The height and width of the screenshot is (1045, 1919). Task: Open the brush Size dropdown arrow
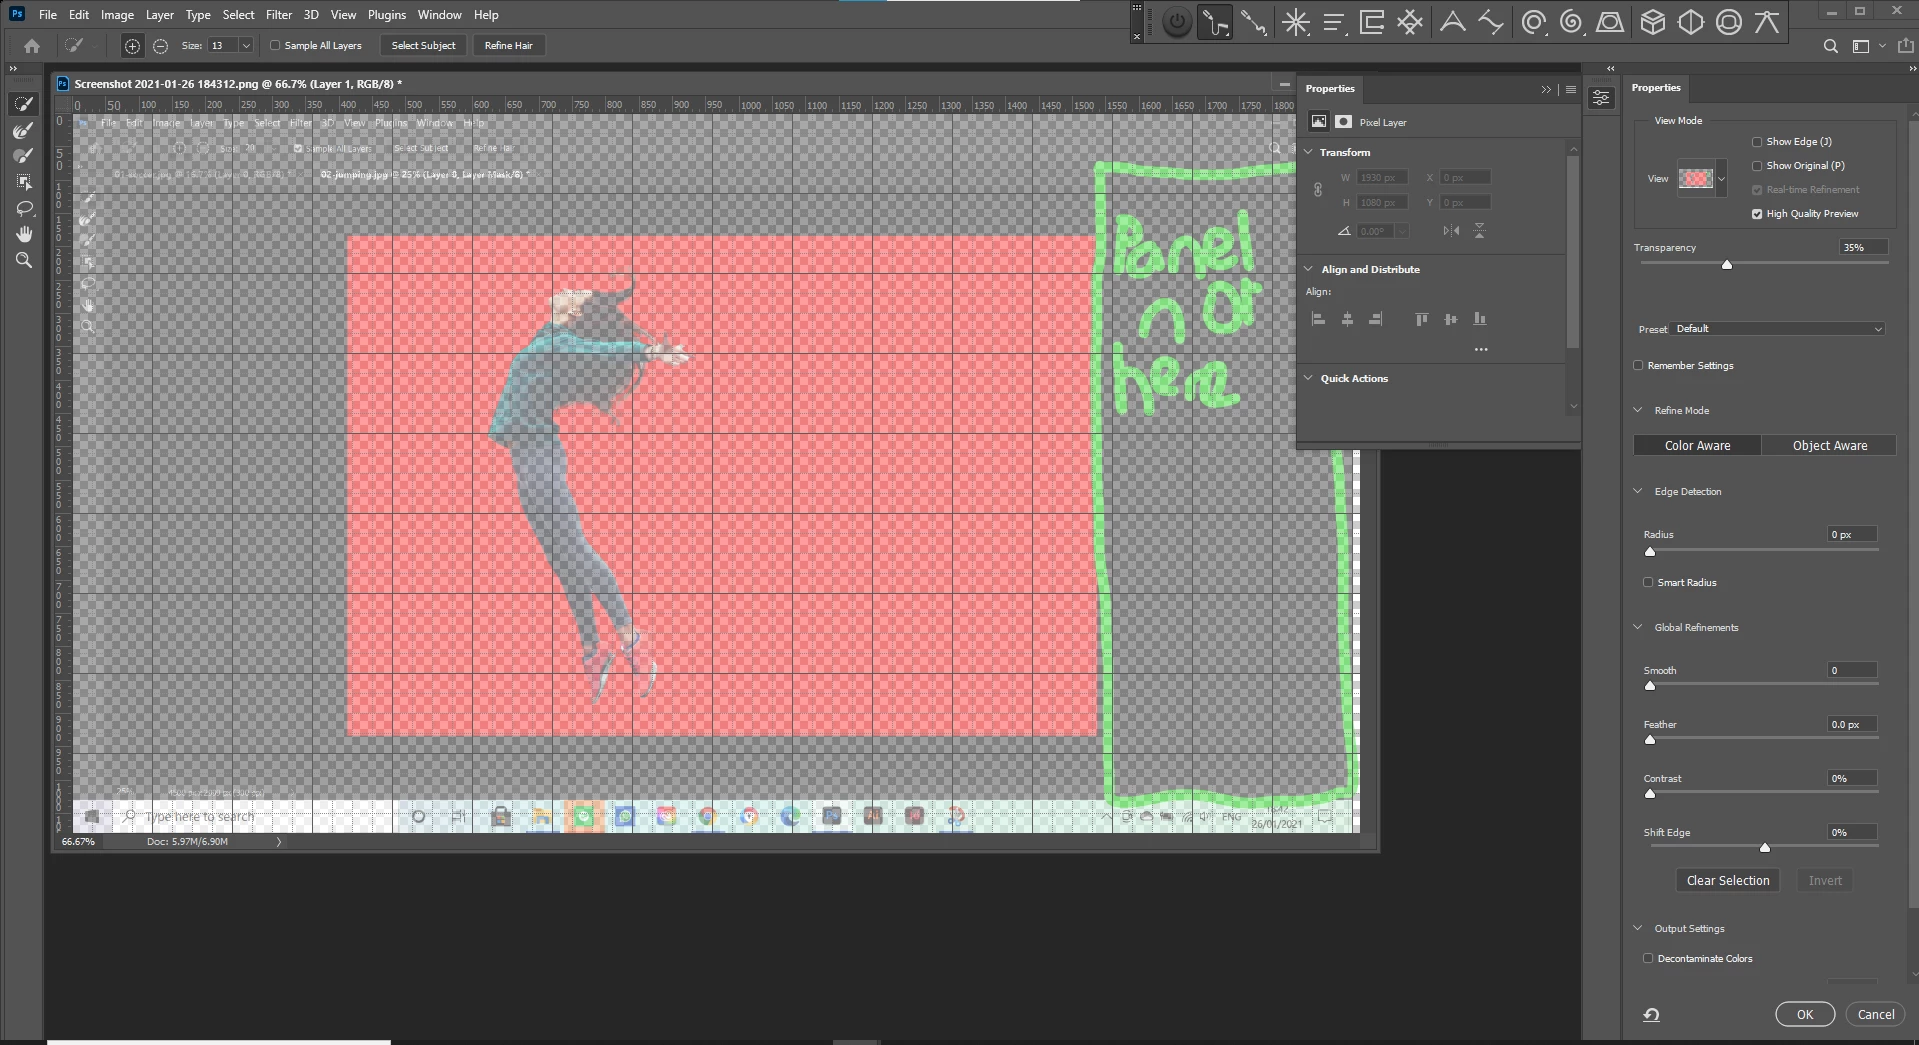(246, 46)
